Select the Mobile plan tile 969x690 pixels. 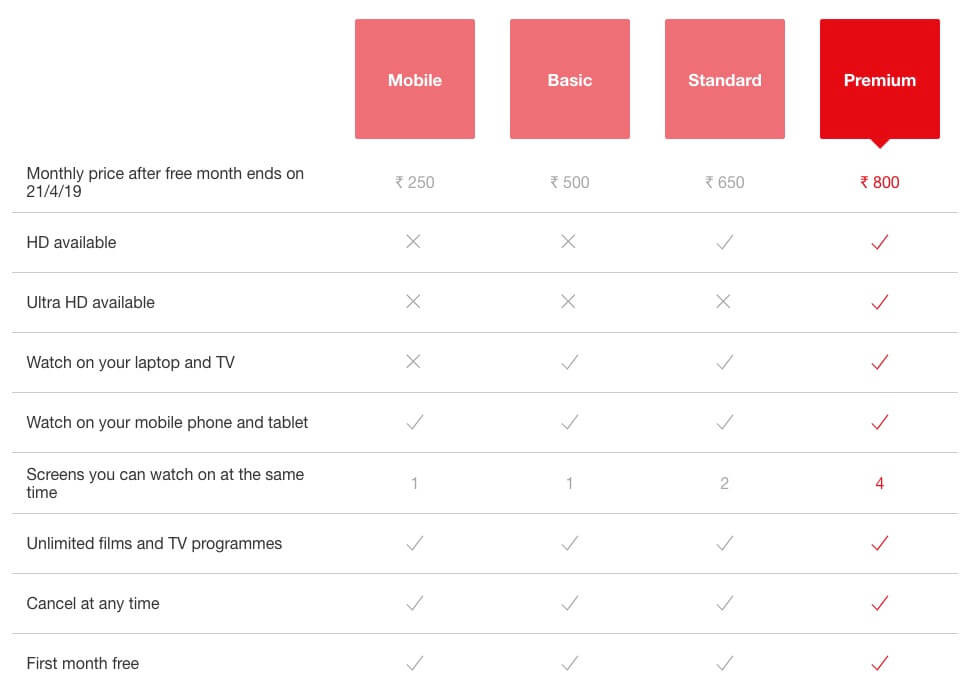(x=415, y=79)
